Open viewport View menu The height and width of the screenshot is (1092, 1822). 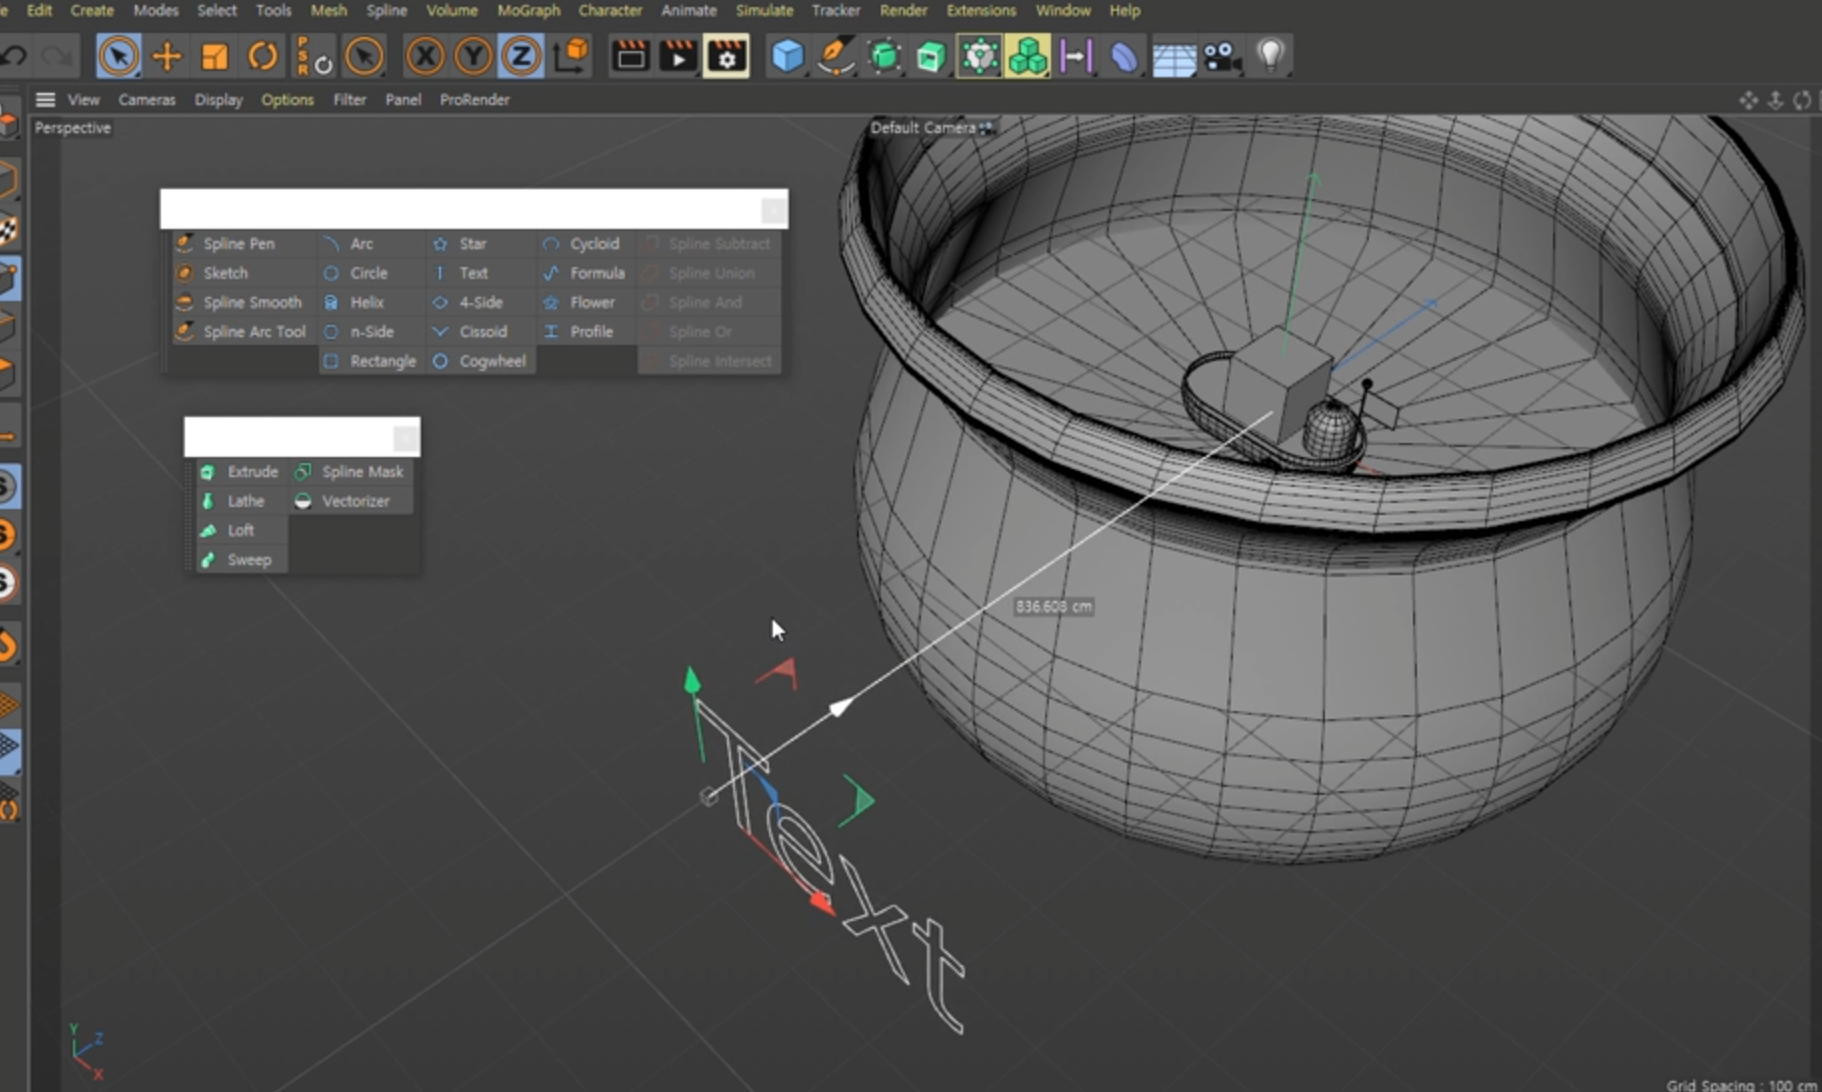pos(83,99)
